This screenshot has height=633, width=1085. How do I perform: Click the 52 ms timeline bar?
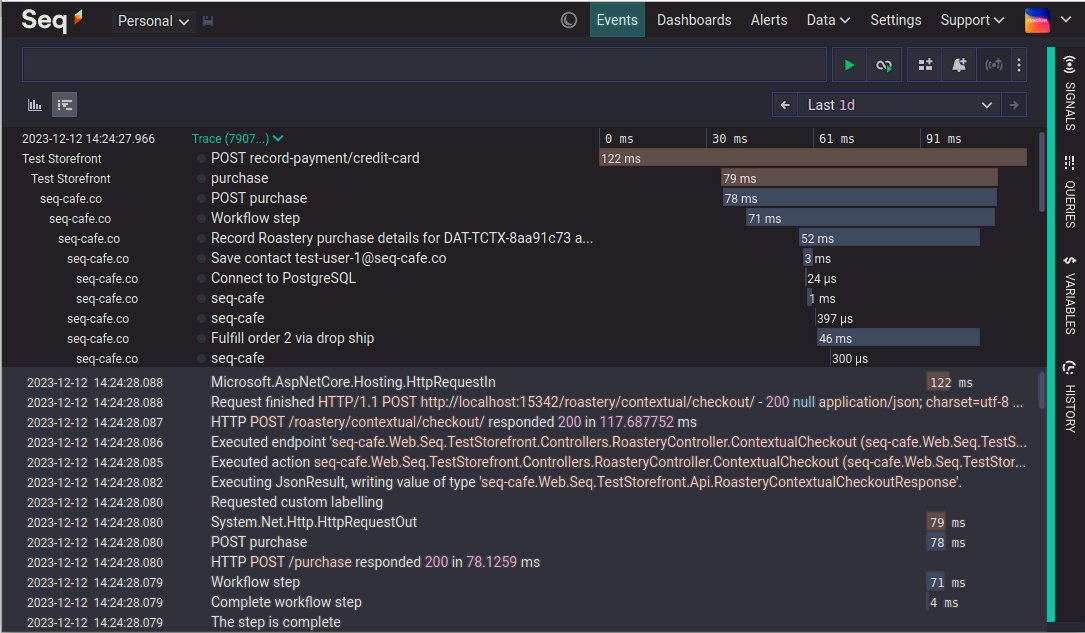pyautogui.click(x=889, y=238)
